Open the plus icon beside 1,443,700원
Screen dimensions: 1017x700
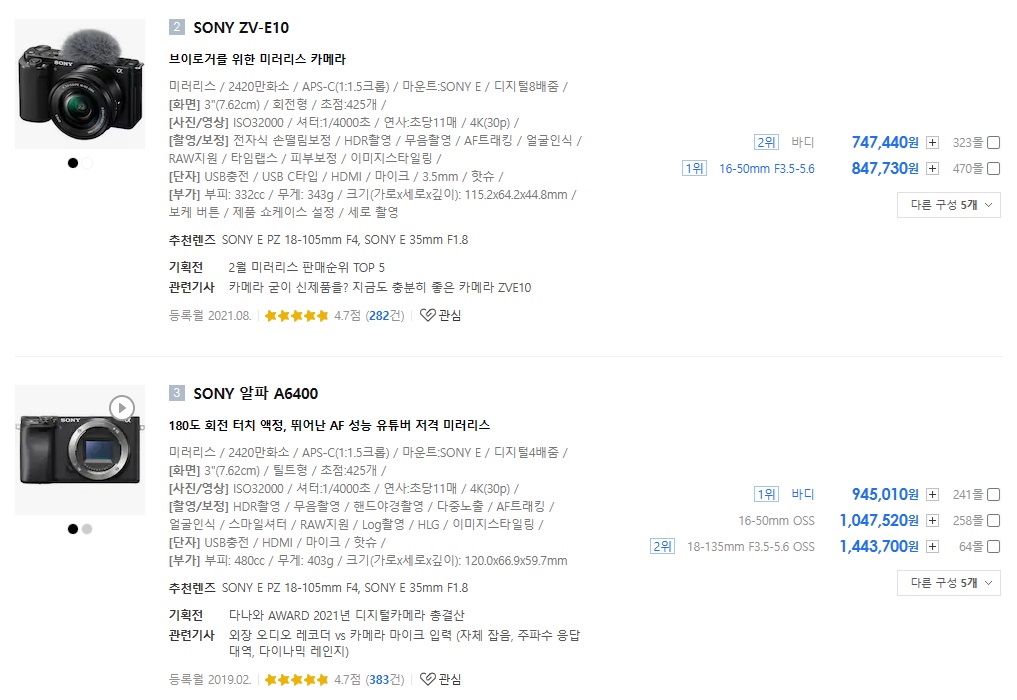click(932, 547)
